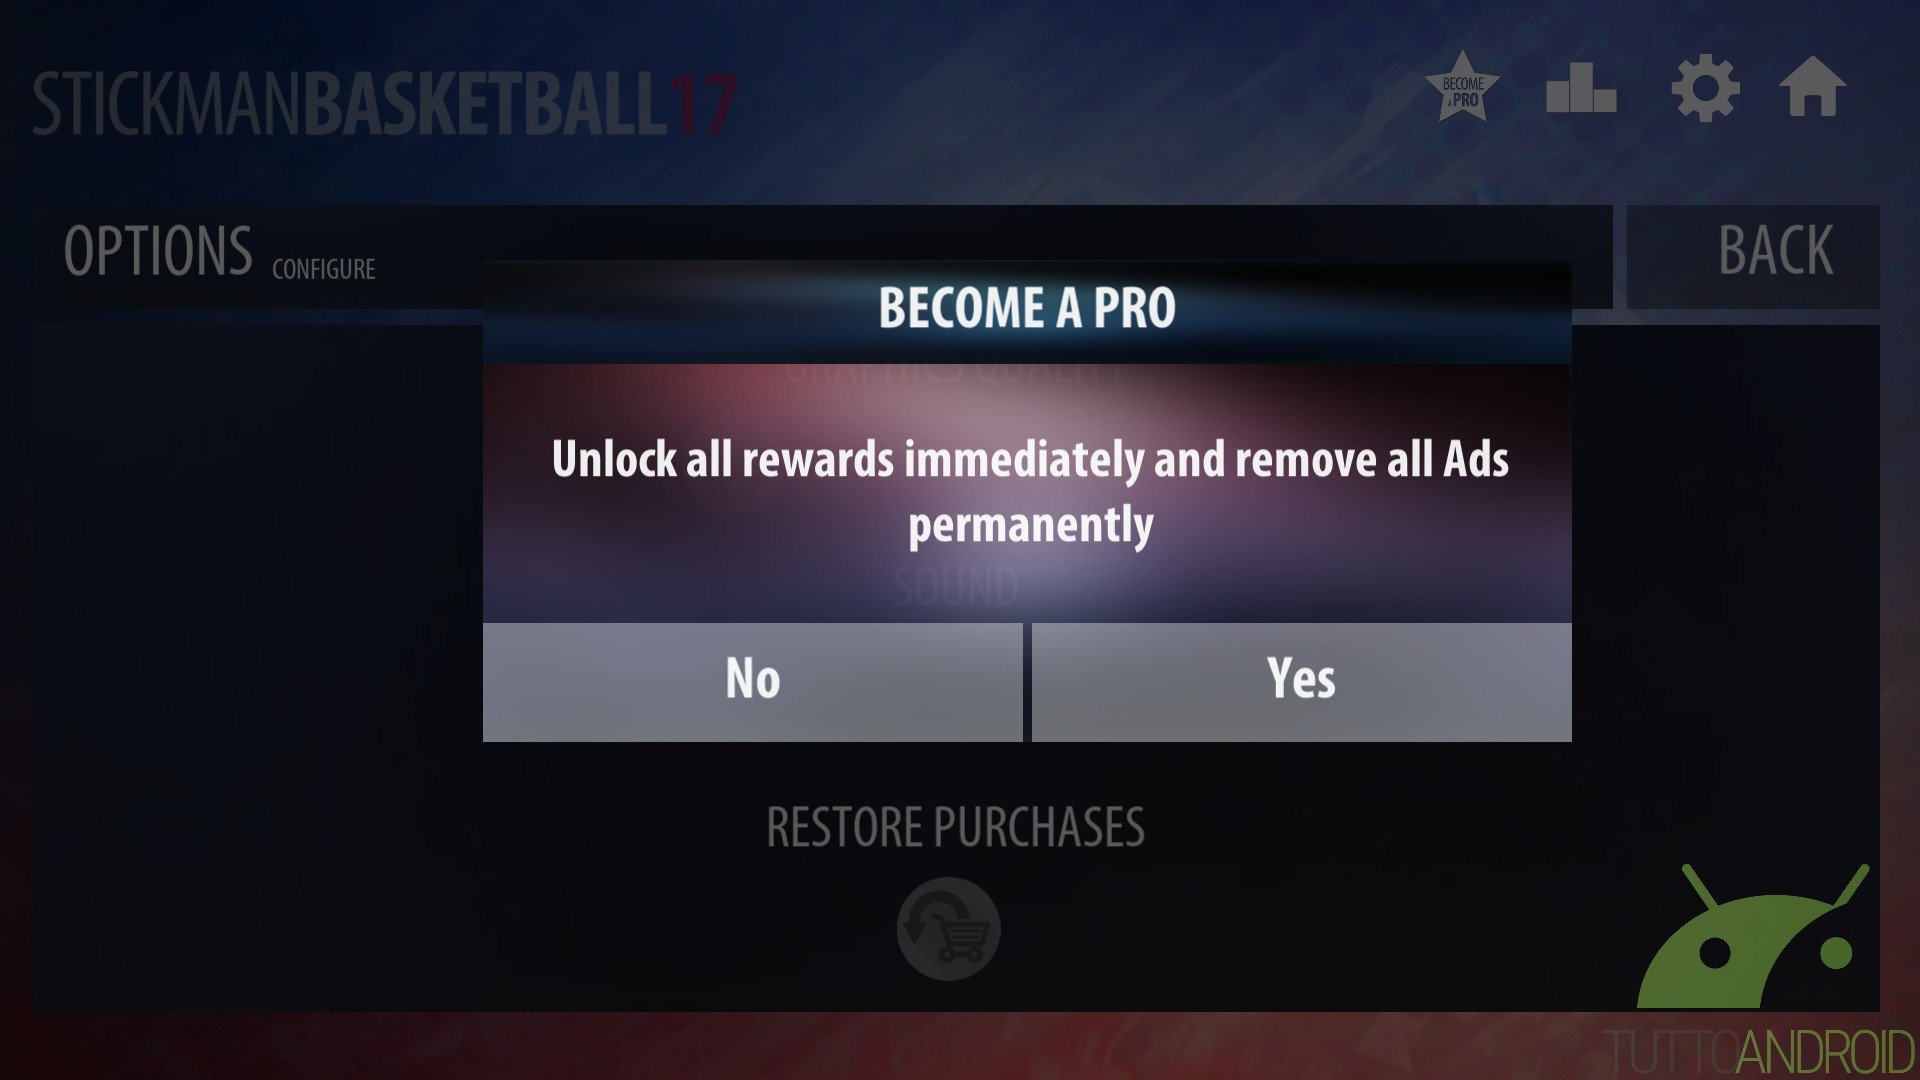Screen dimensions: 1920x1080
Task: Open the Become a Pro star icon
Action: pos(1462,88)
